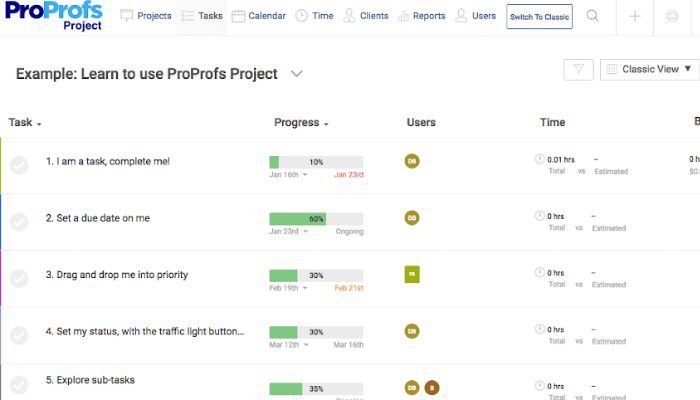The height and width of the screenshot is (400, 700).
Task: Click the orange Feb 21st due date
Action: [349, 288]
